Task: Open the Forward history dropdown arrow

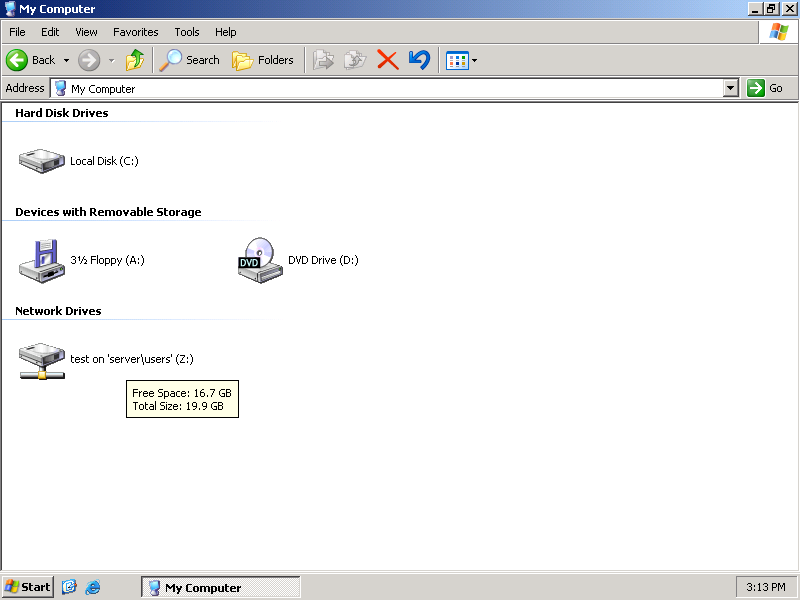Action: [111, 60]
